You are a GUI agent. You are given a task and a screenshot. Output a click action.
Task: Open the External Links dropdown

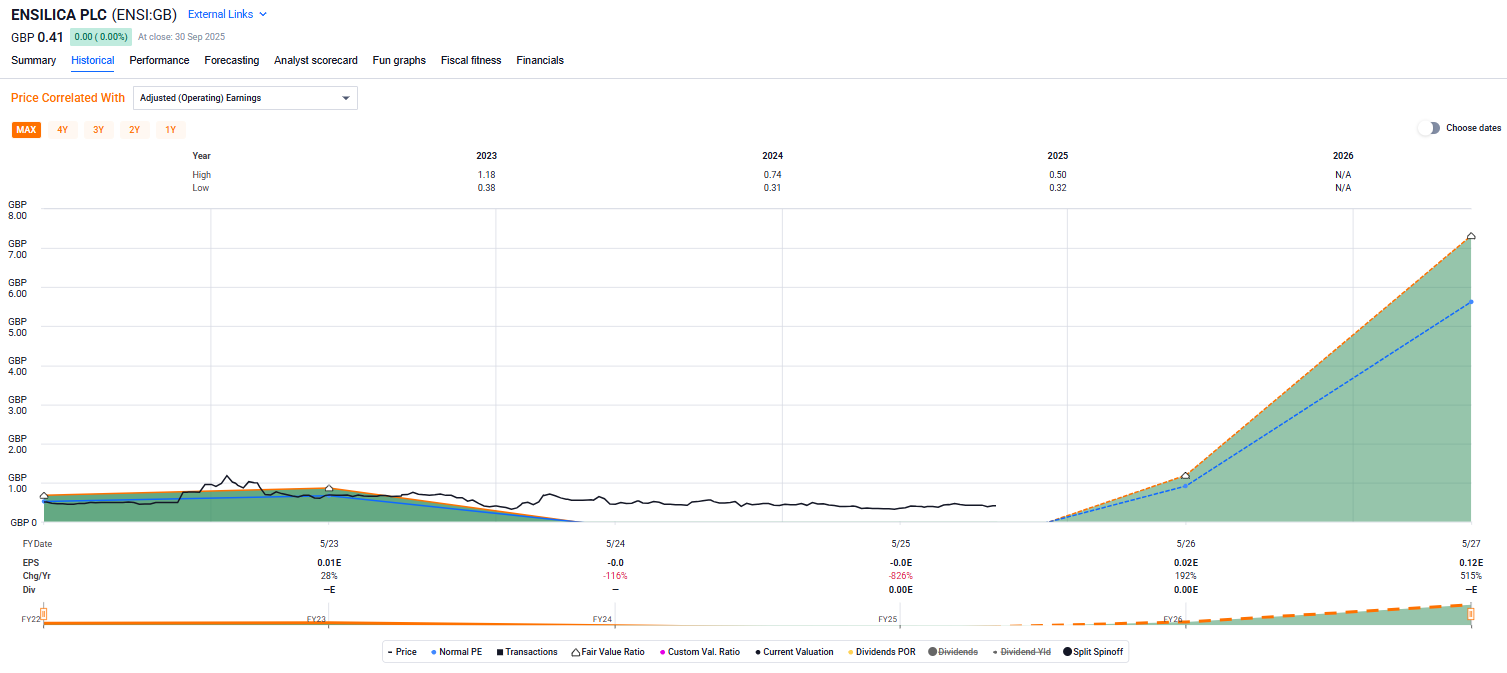coord(227,14)
